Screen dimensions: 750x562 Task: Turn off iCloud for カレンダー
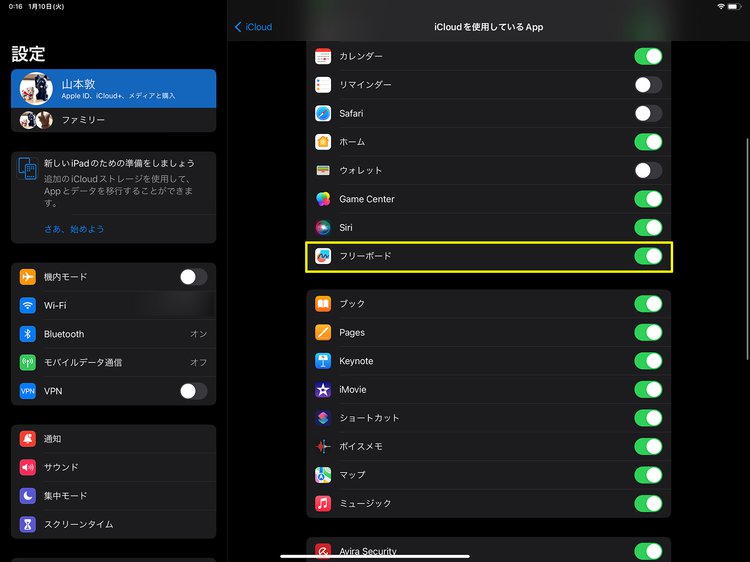[x=648, y=56]
